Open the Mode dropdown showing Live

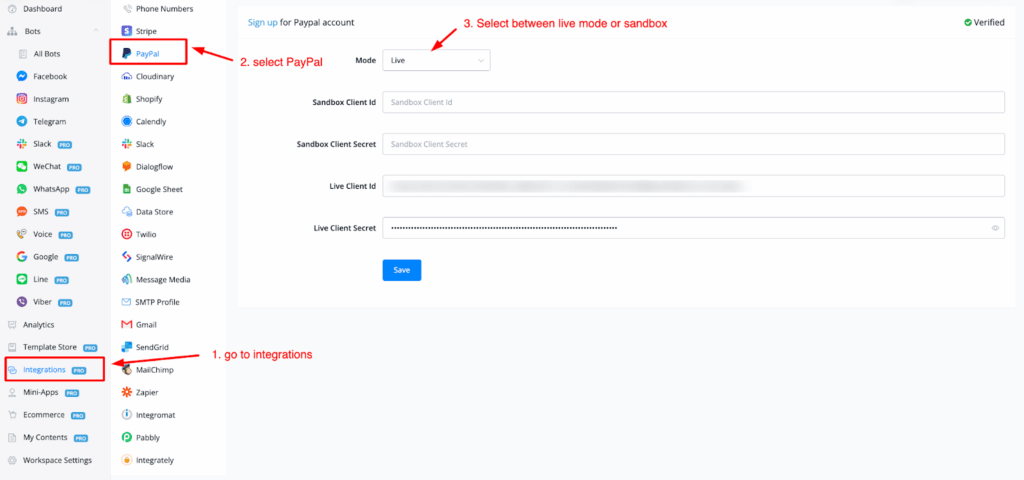[436, 61]
